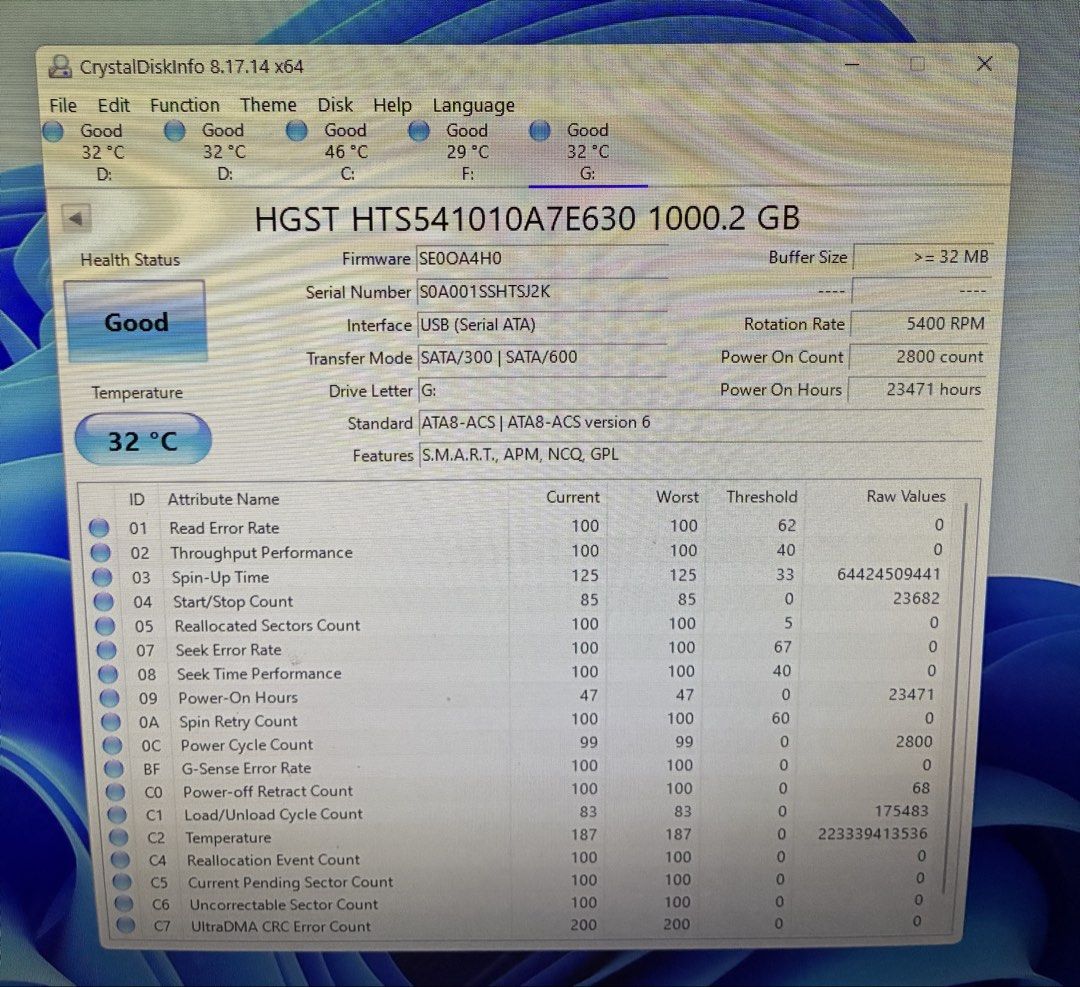Viewport: 1080px width, 987px height.
Task: Click the Threshold column header
Action: [762, 497]
